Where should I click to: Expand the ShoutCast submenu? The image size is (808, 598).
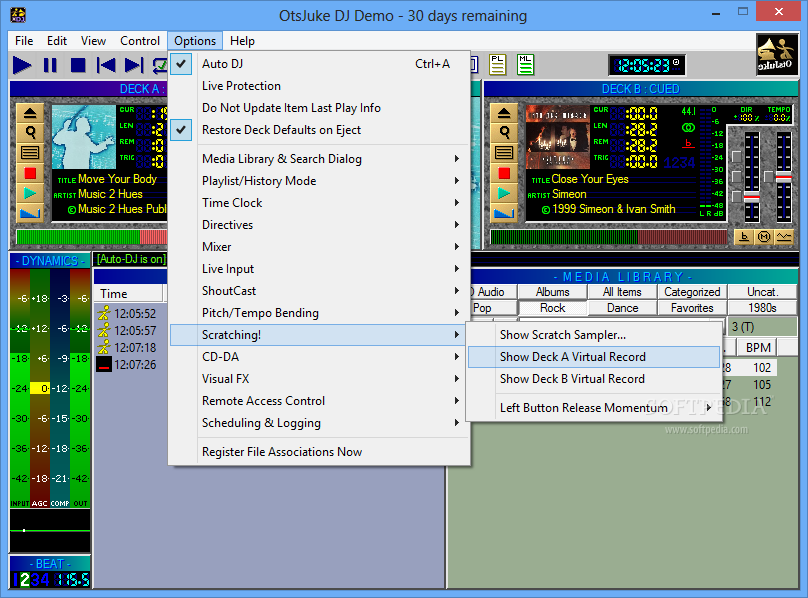[x=319, y=291]
